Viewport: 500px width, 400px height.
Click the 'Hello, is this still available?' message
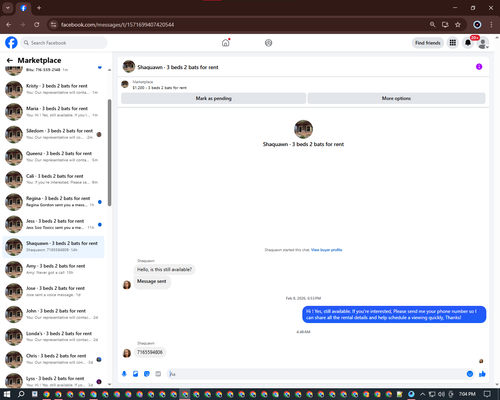click(x=164, y=269)
